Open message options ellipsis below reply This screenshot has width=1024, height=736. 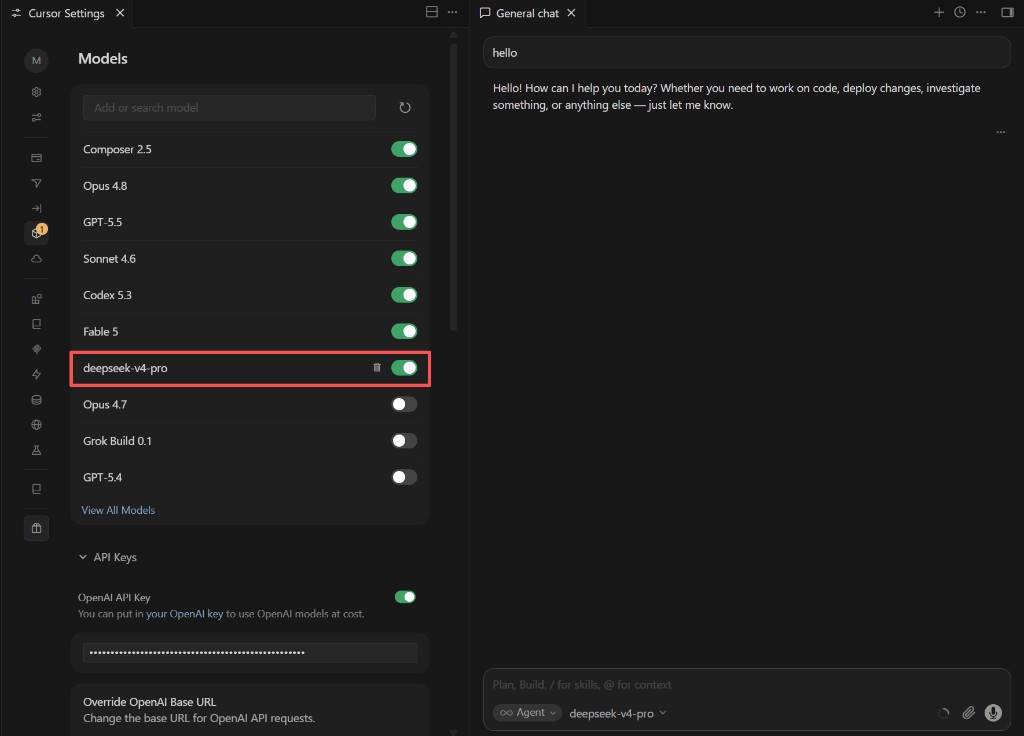point(1000,132)
